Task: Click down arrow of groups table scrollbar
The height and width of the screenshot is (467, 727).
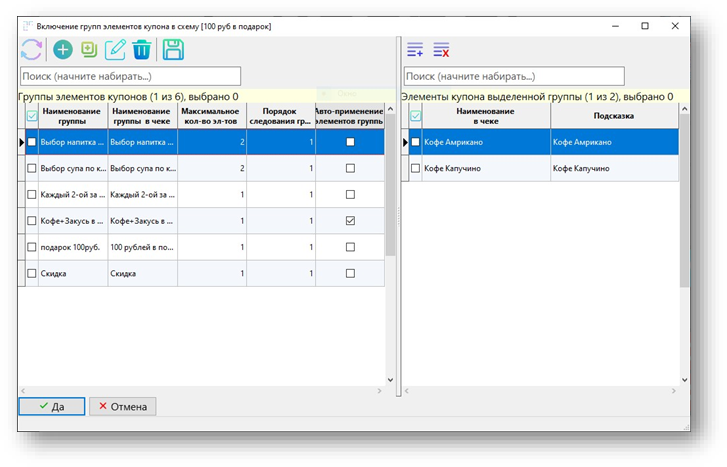Action: pos(390,380)
